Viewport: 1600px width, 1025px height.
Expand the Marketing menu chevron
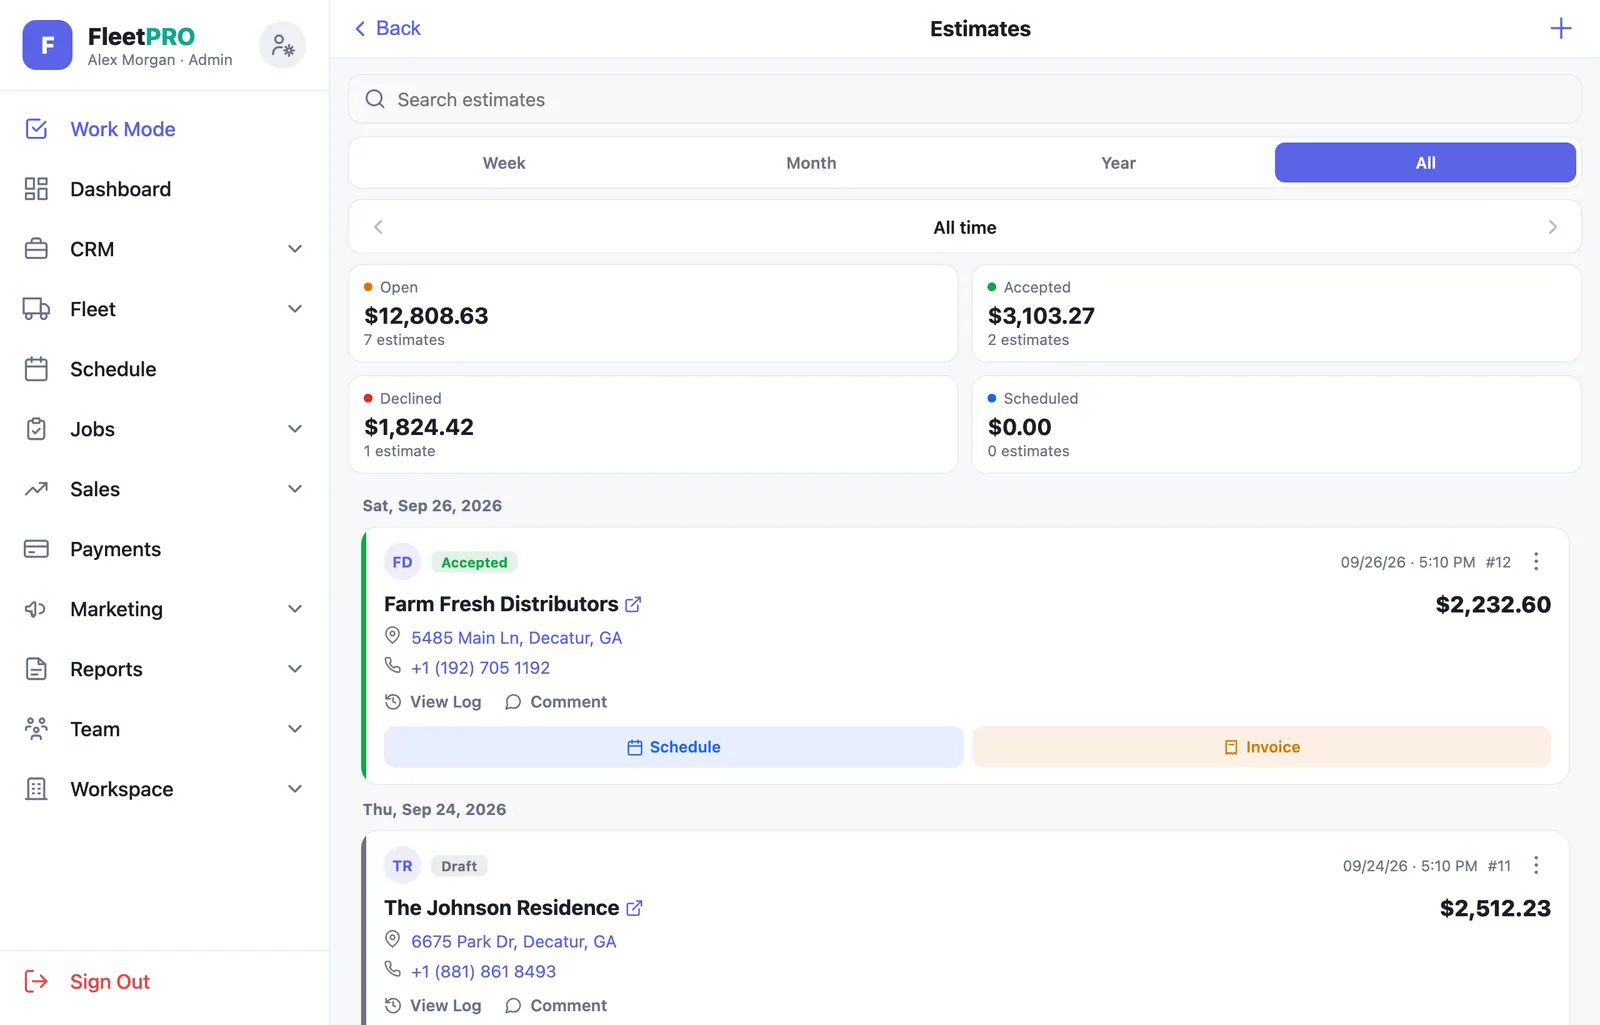pyautogui.click(x=295, y=609)
